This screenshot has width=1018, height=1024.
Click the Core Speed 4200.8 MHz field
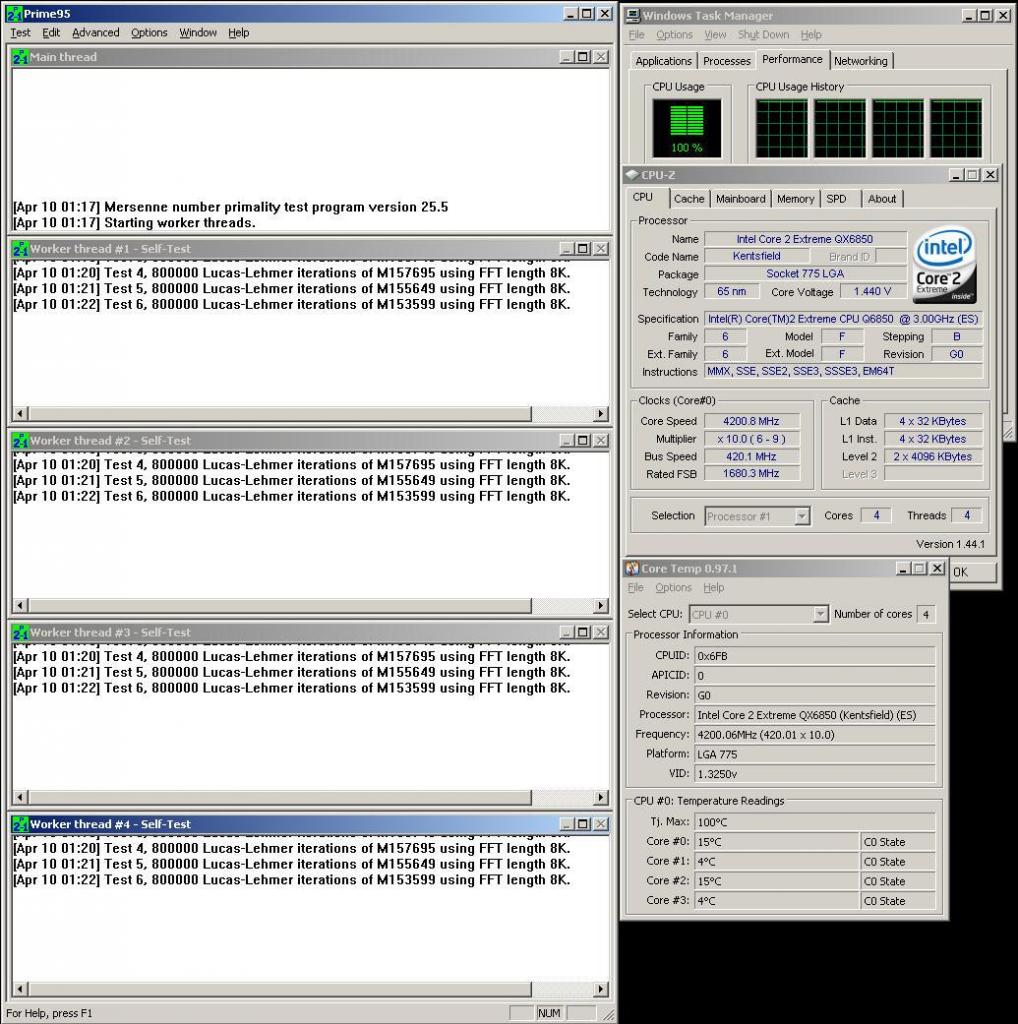click(x=751, y=421)
